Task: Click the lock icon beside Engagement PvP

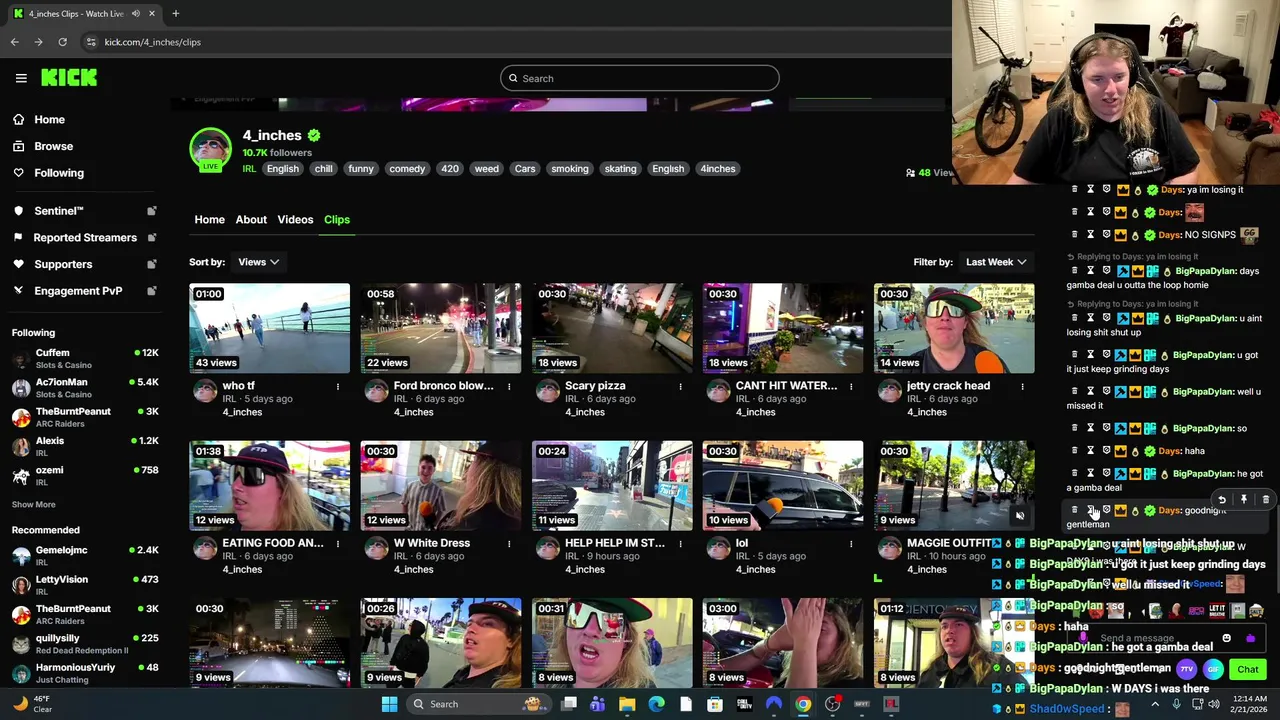Action: click(x=152, y=291)
